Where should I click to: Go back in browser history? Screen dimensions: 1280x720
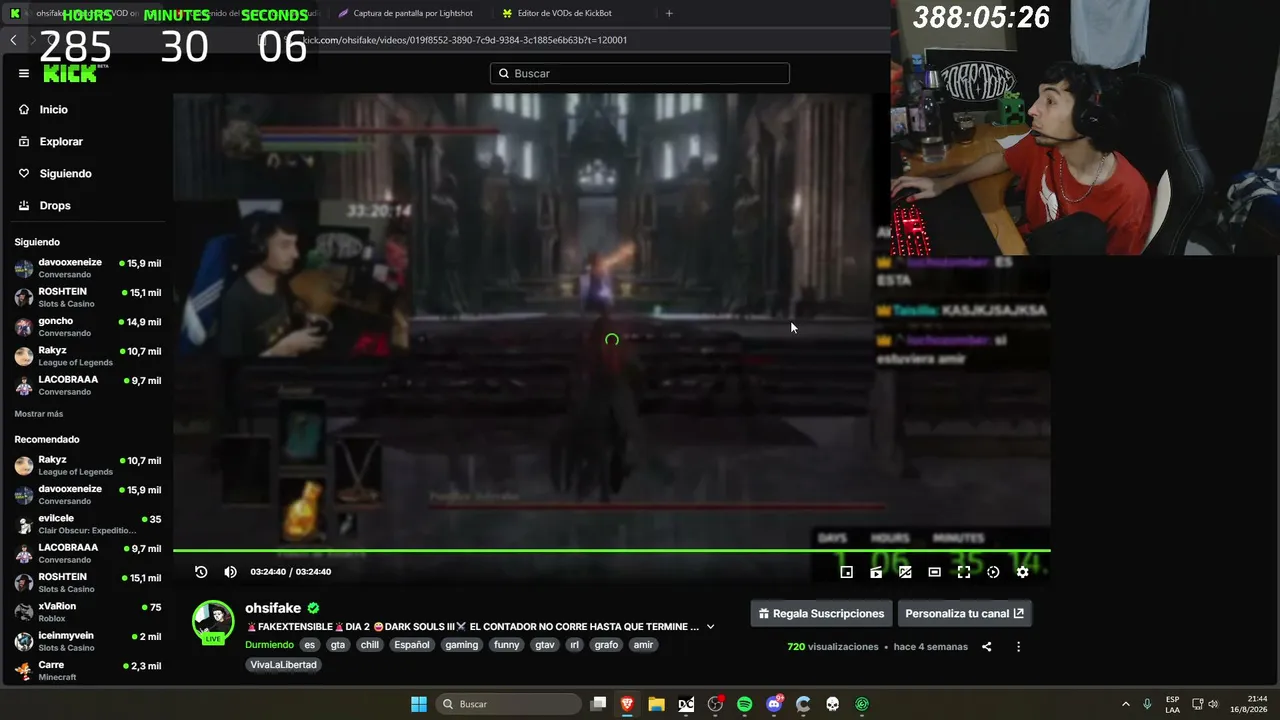click(13, 40)
